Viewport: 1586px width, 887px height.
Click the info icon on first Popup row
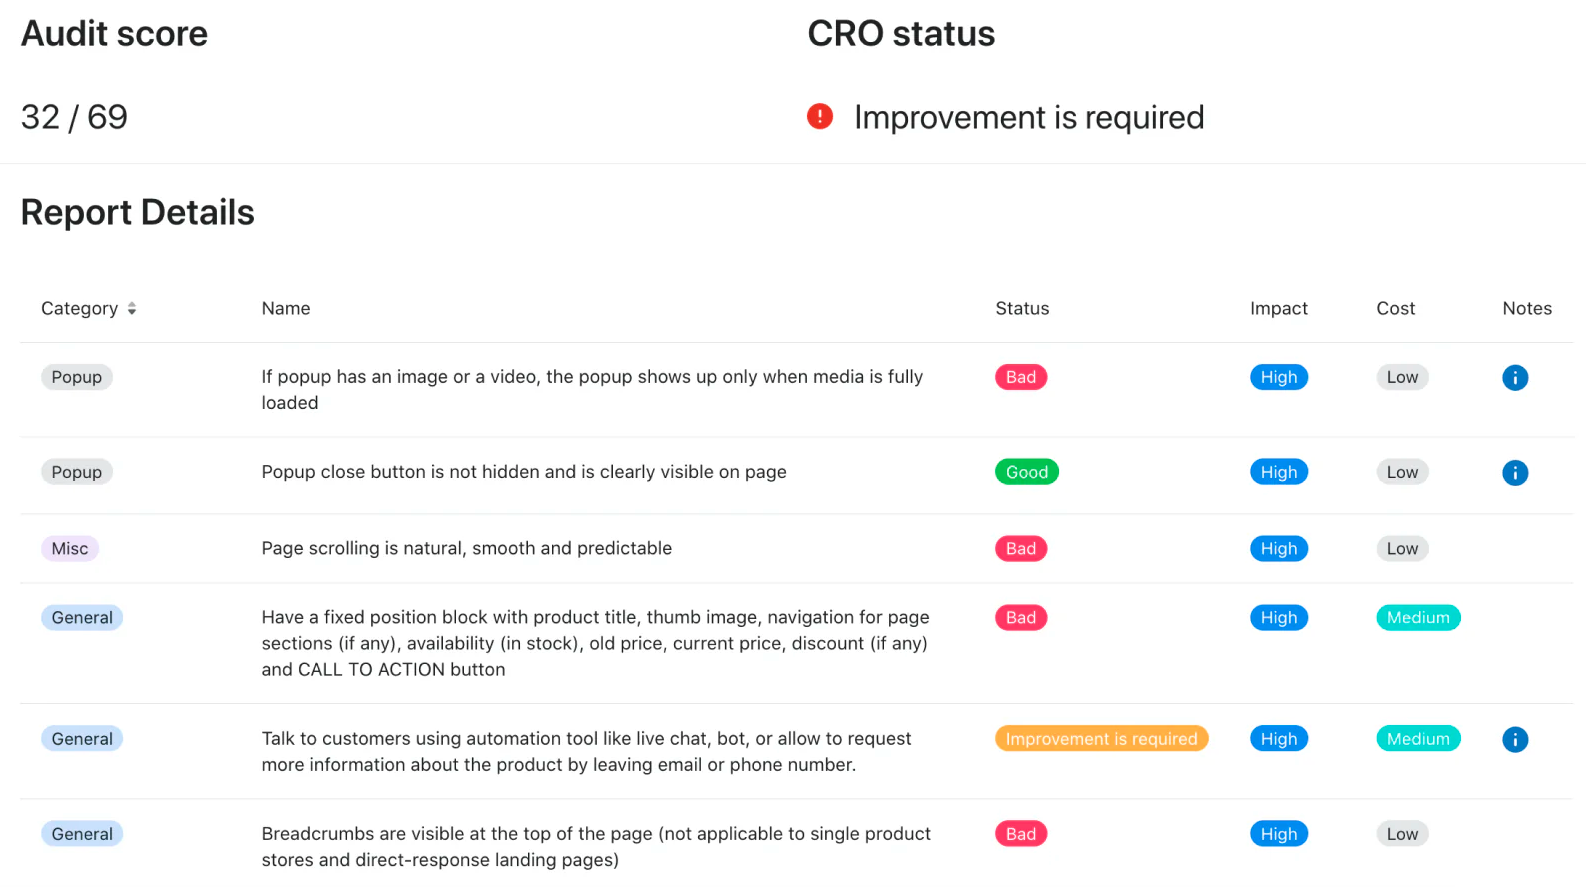(x=1514, y=378)
